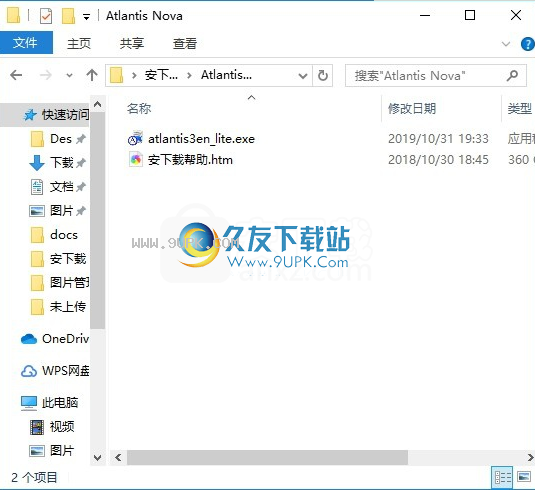Expand the quick access toolbar customize dropdown
Screen dimensions: 535x491
tap(87, 17)
